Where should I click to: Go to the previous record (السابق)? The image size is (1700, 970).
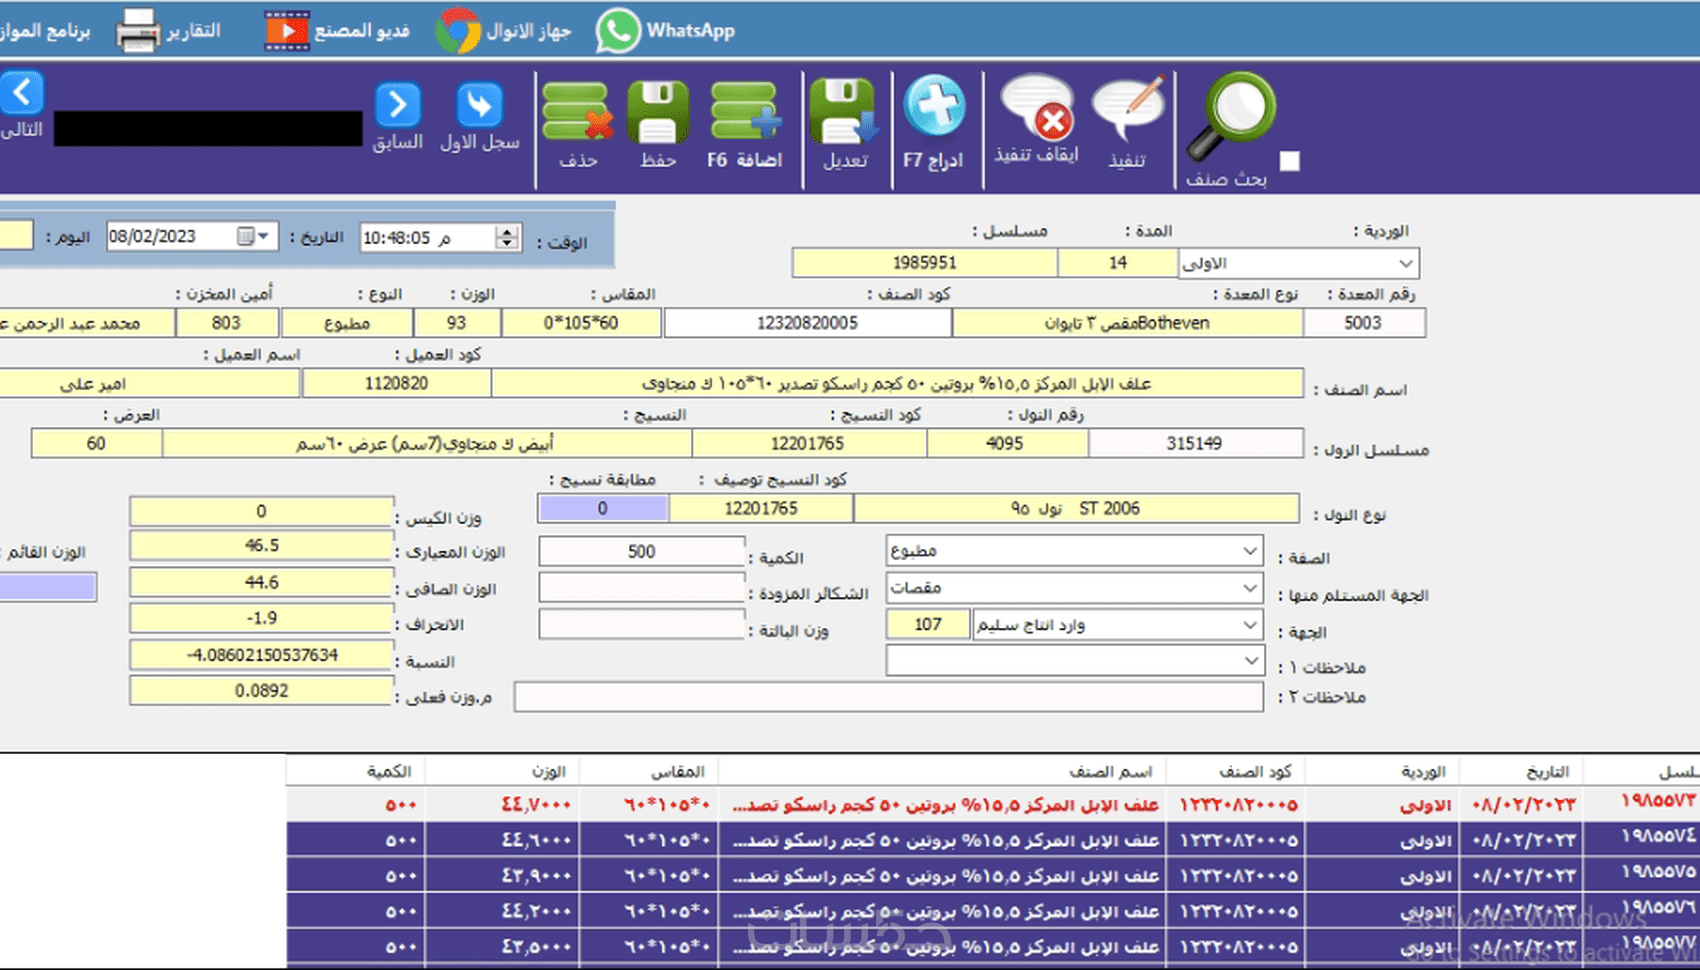(x=398, y=105)
